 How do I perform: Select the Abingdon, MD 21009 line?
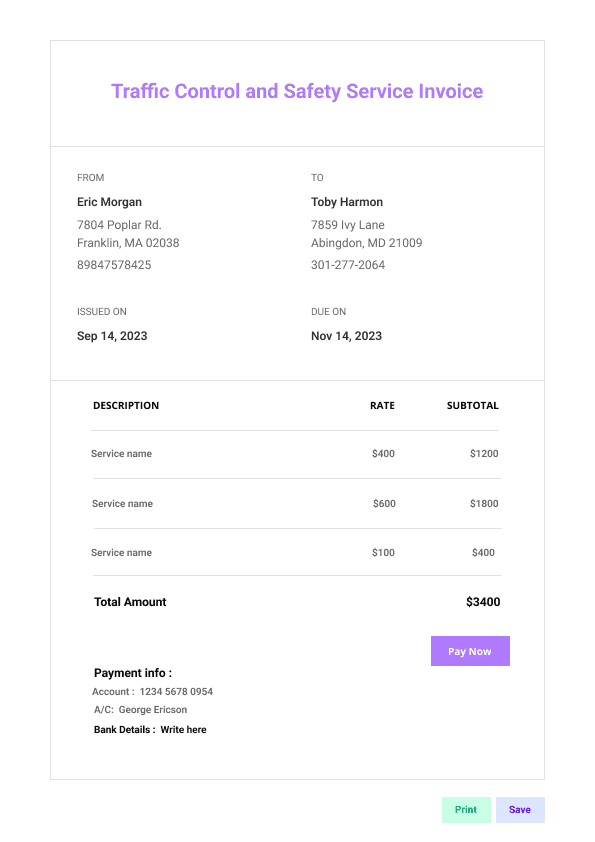[x=366, y=243]
